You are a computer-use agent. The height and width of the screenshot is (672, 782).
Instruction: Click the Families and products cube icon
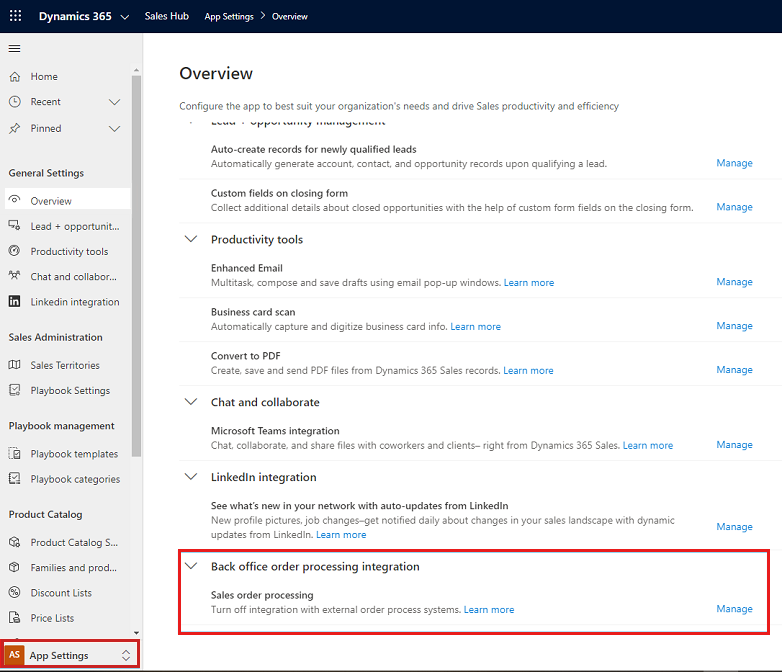pyautogui.click(x=14, y=567)
